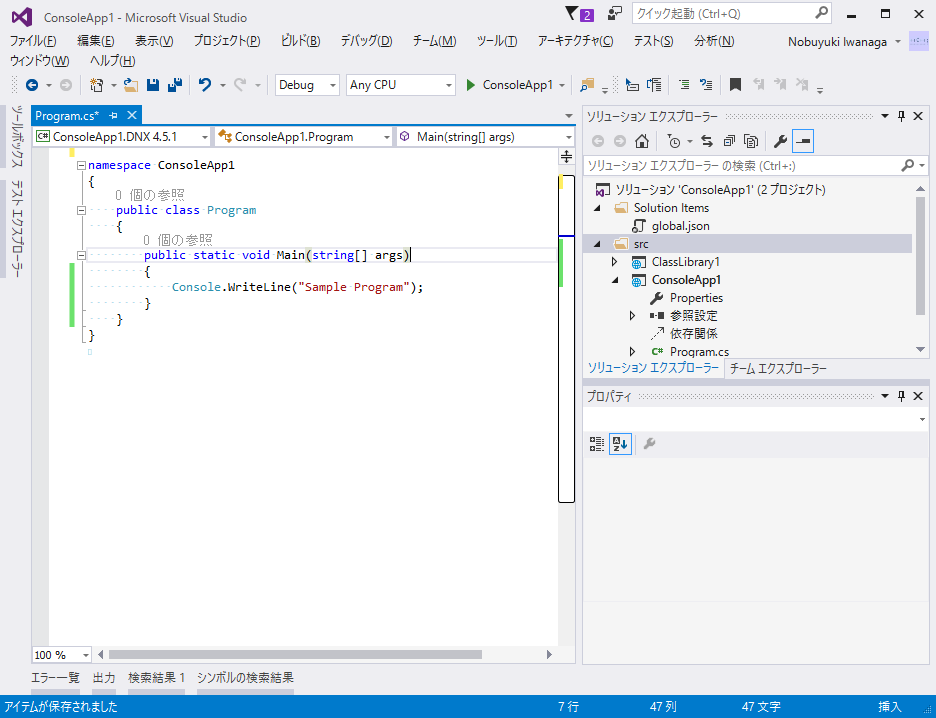Expand the 参照設定 node
Screen dimensions: 936x718
pos(633,316)
